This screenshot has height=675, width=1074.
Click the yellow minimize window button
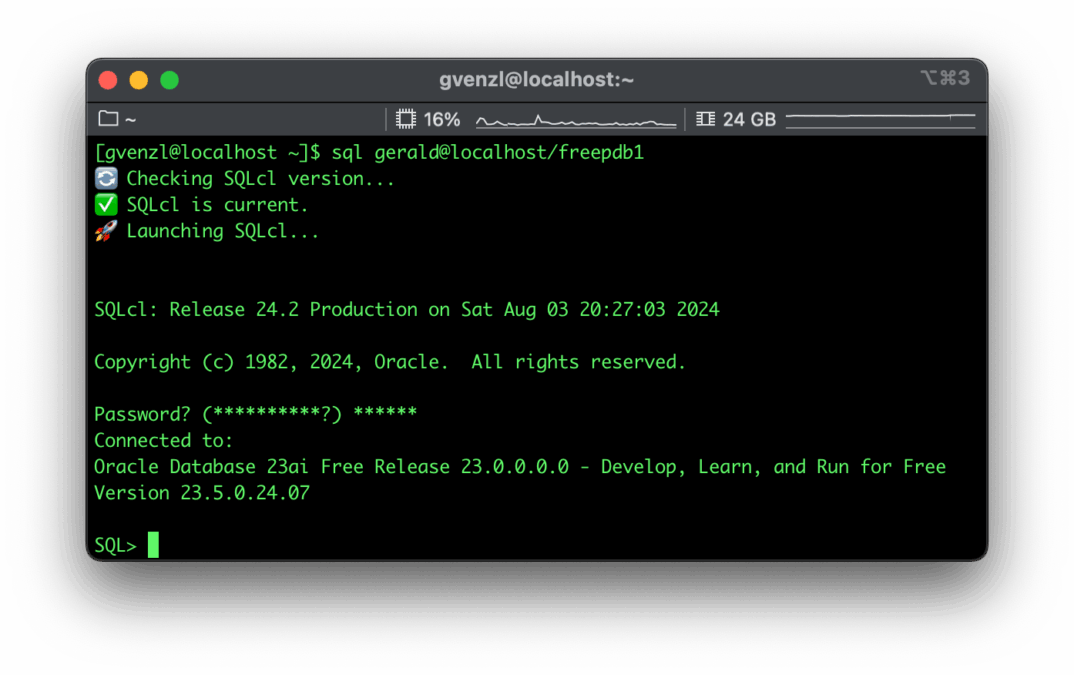point(138,80)
